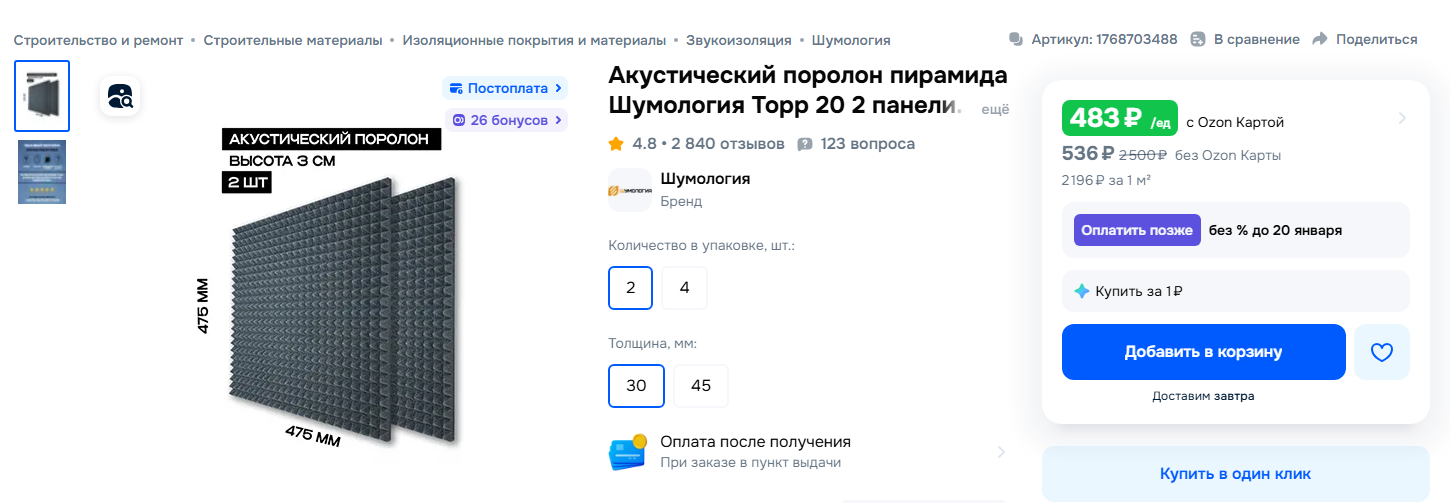1450x503 pixels.
Task: Click Купить в один клик button
Action: tap(1236, 474)
